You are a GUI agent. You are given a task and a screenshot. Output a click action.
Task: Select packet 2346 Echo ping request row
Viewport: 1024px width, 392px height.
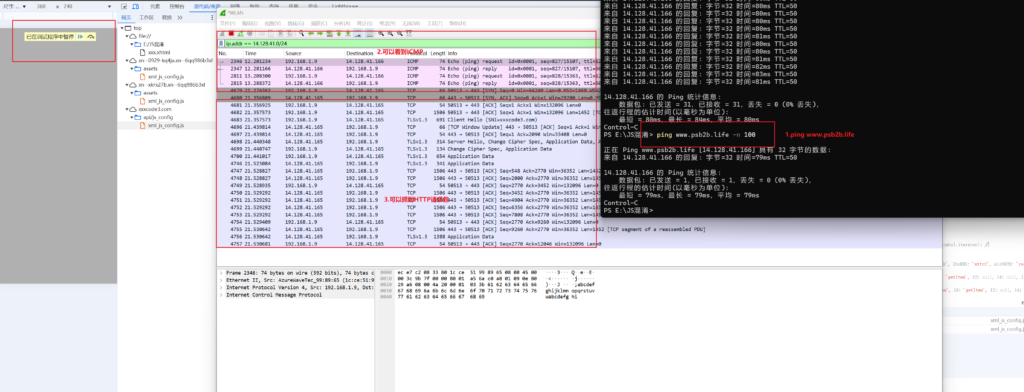coord(408,61)
